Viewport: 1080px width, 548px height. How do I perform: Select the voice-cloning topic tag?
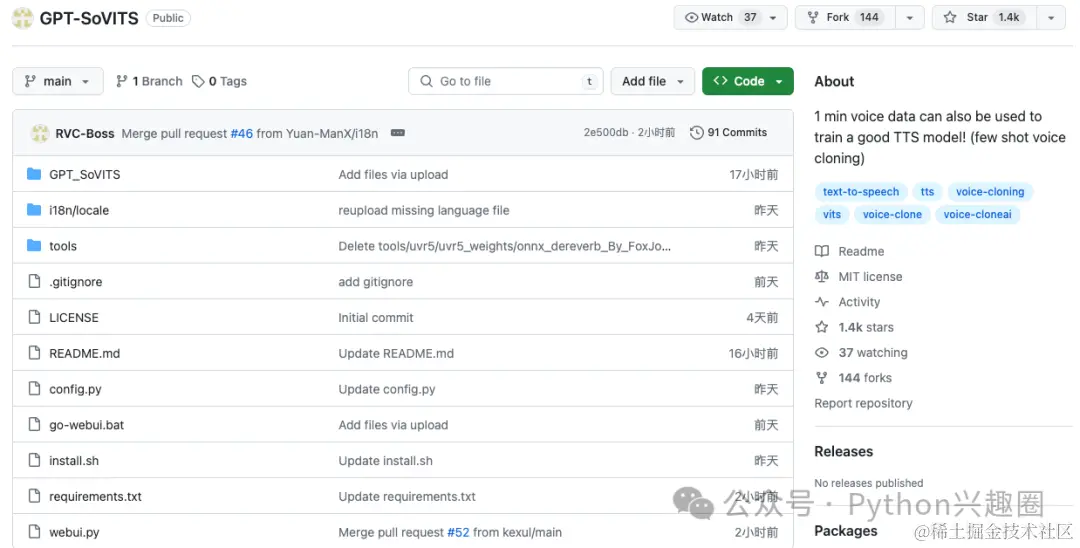click(x=990, y=191)
